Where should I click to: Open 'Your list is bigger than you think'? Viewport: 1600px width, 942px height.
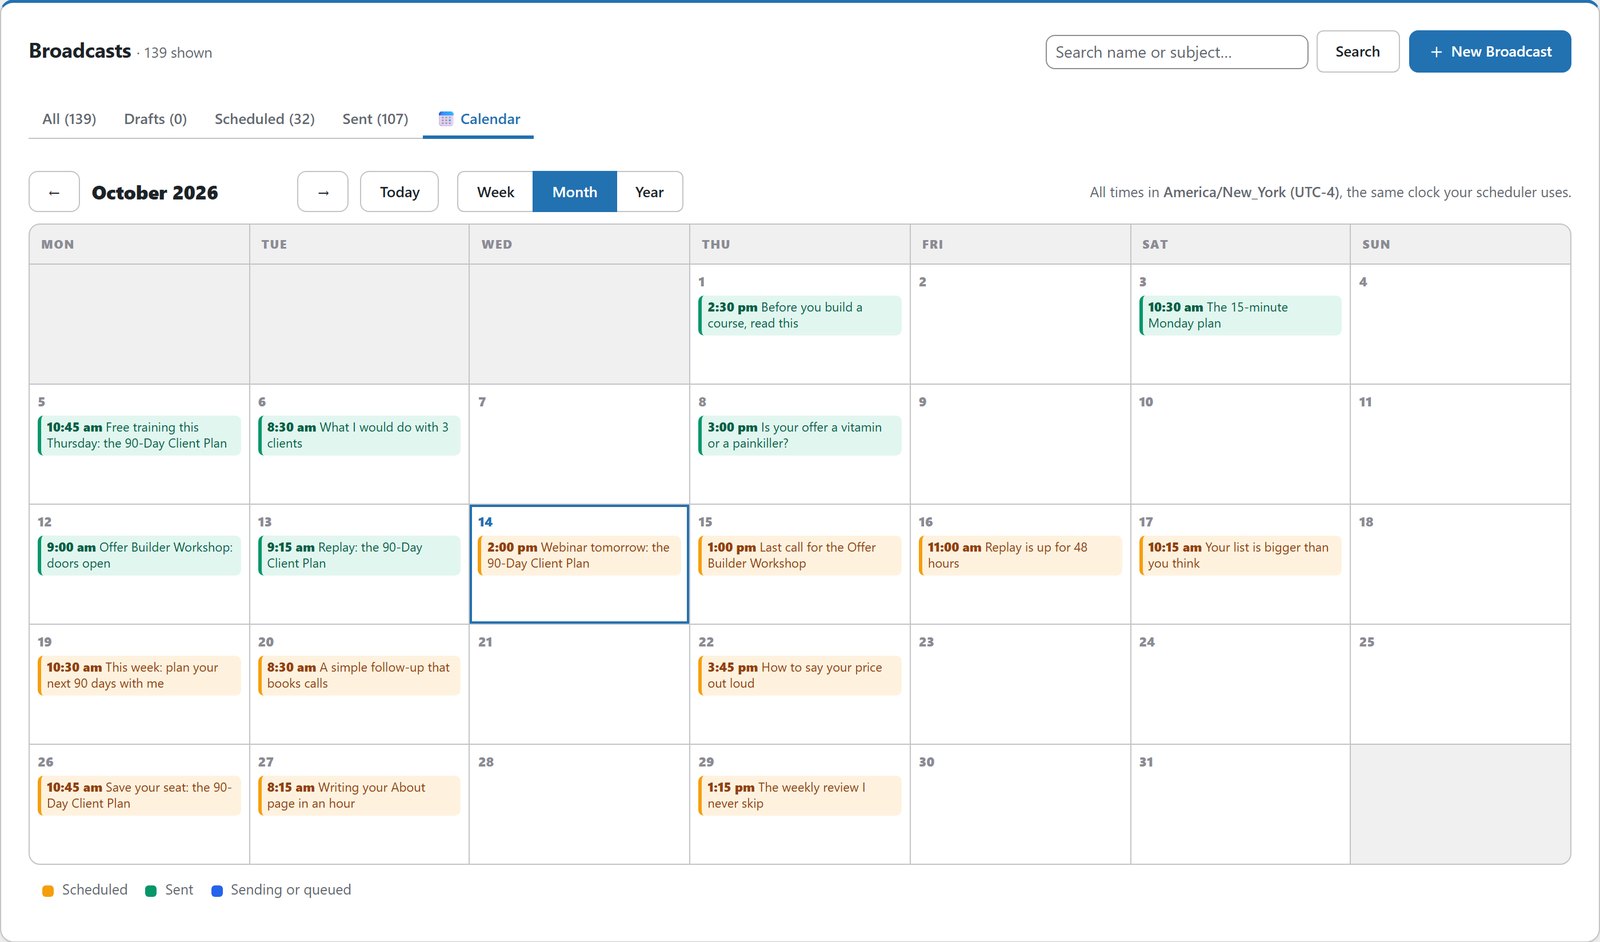coord(1240,555)
